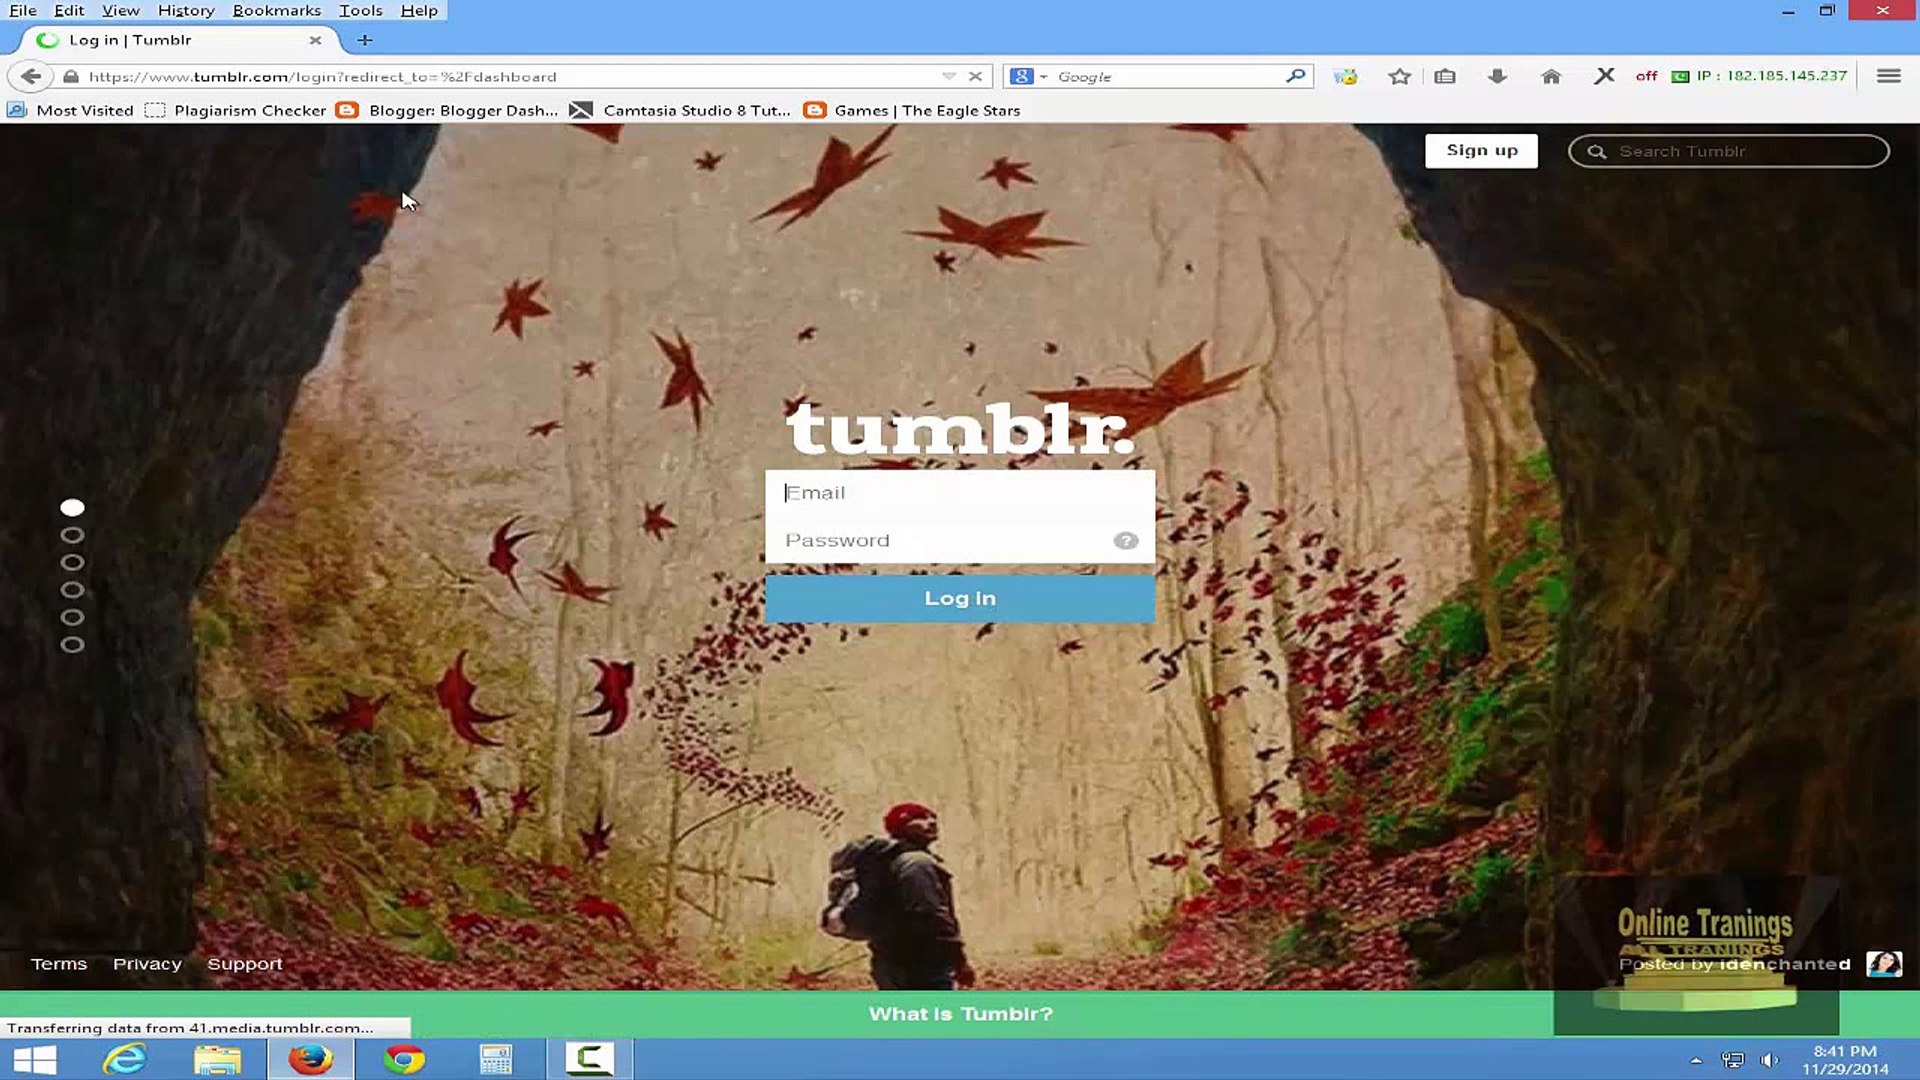Open a new tab with plus button
The image size is (1920, 1080).
click(x=365, y=40)
